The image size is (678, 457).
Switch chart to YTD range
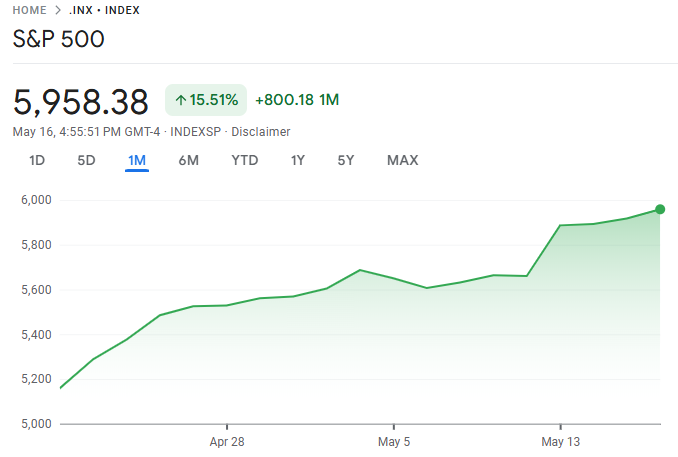point(245,160)
